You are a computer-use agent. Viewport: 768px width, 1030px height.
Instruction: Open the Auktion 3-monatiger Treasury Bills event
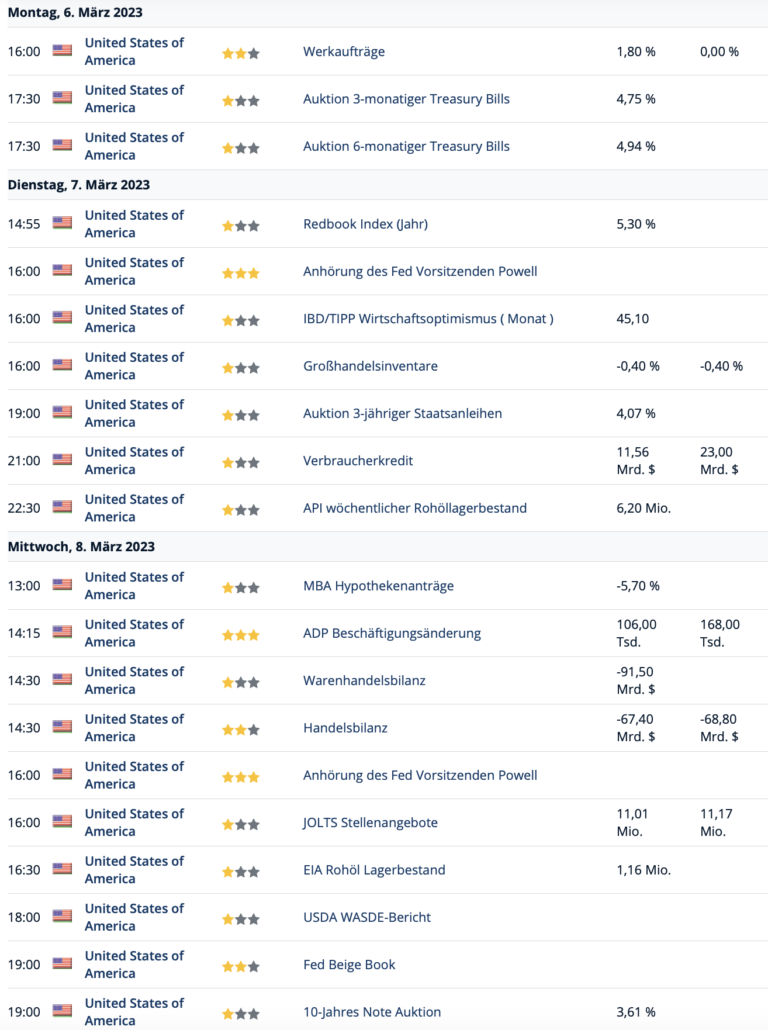(x=406, y=99)
